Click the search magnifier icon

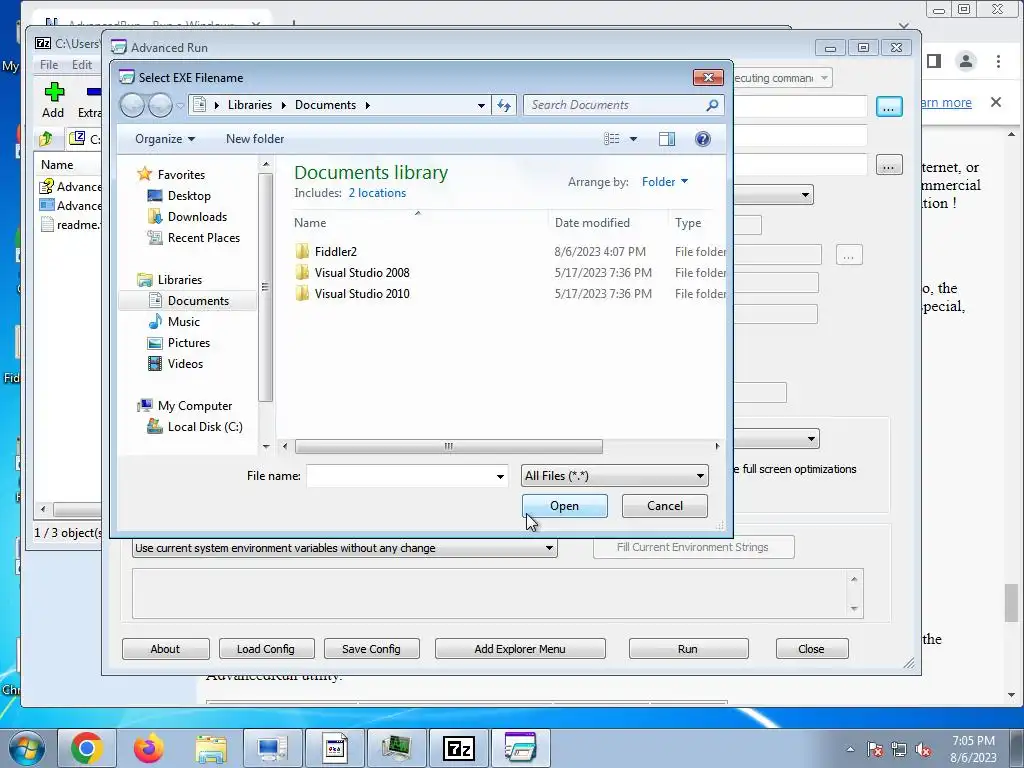712,105
